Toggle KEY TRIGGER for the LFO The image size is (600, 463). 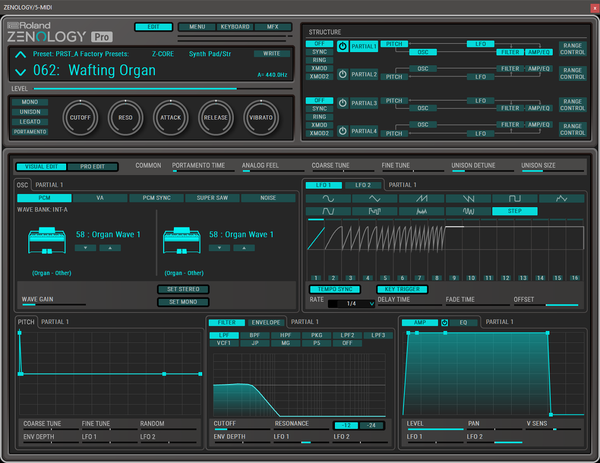click(x=402, y=289)
